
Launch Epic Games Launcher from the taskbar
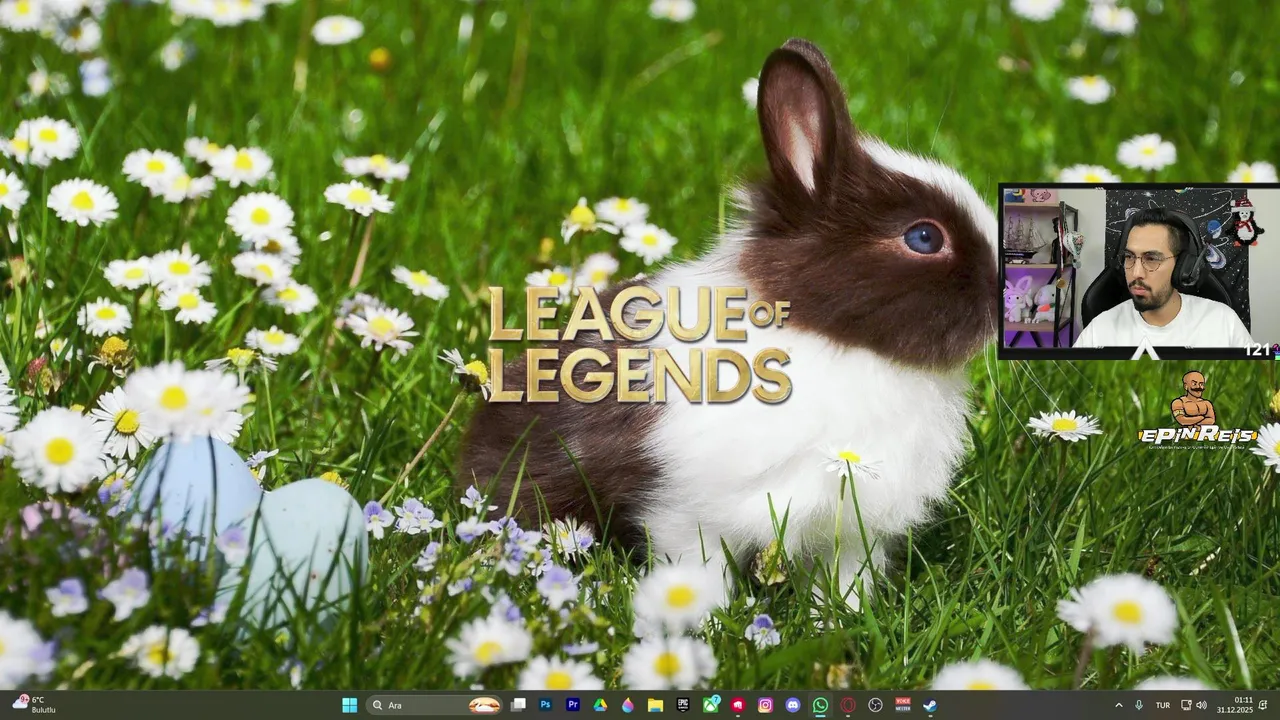pos(683,705)
